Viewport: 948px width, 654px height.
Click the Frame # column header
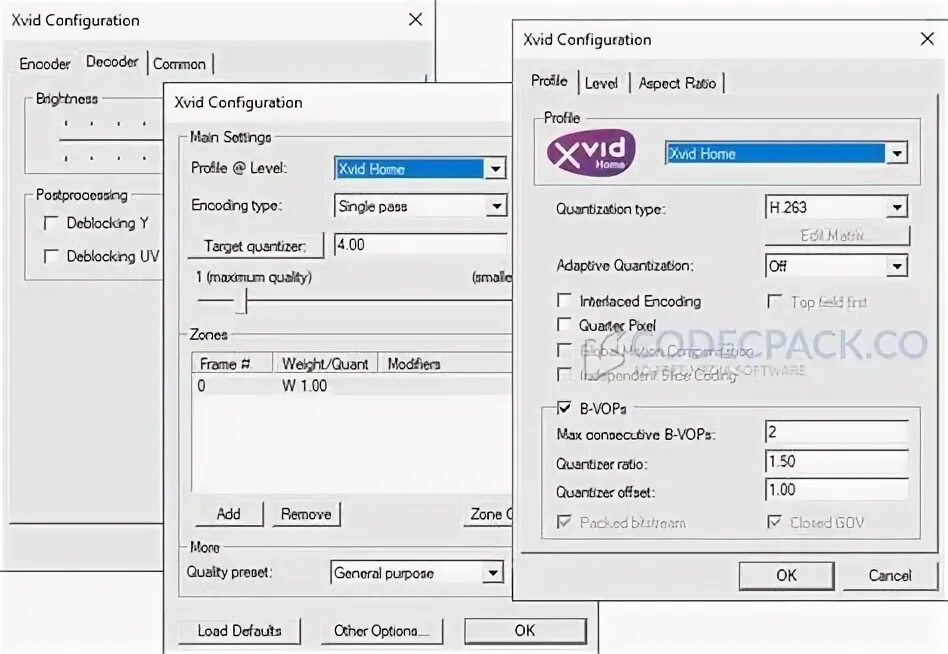pyautogui.click(x=233, y=364)
